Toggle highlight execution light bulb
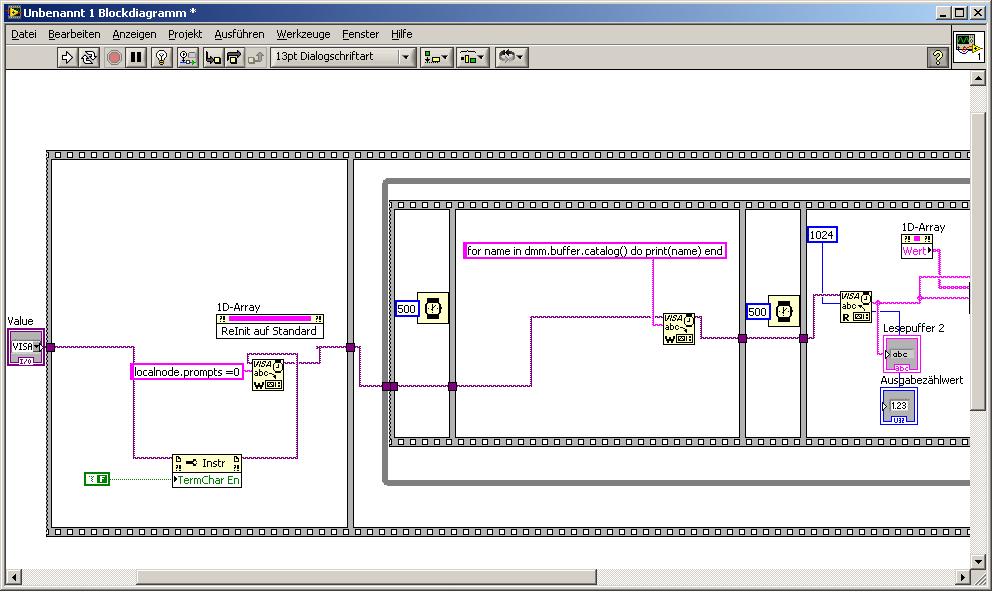Viewport: 992px width, 605px height. (x=162, y=58)
